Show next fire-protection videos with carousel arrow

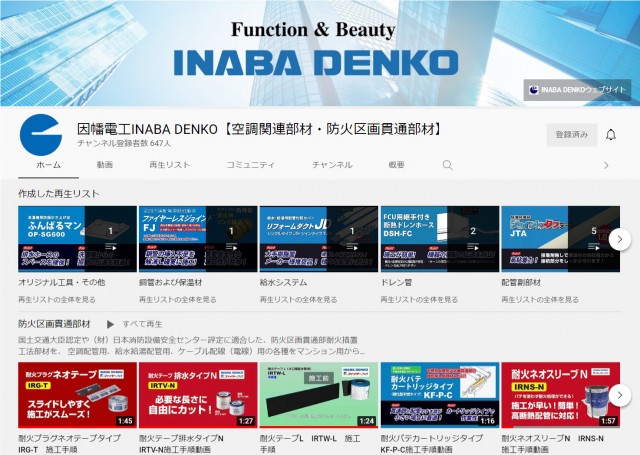[x=620, y=395]
